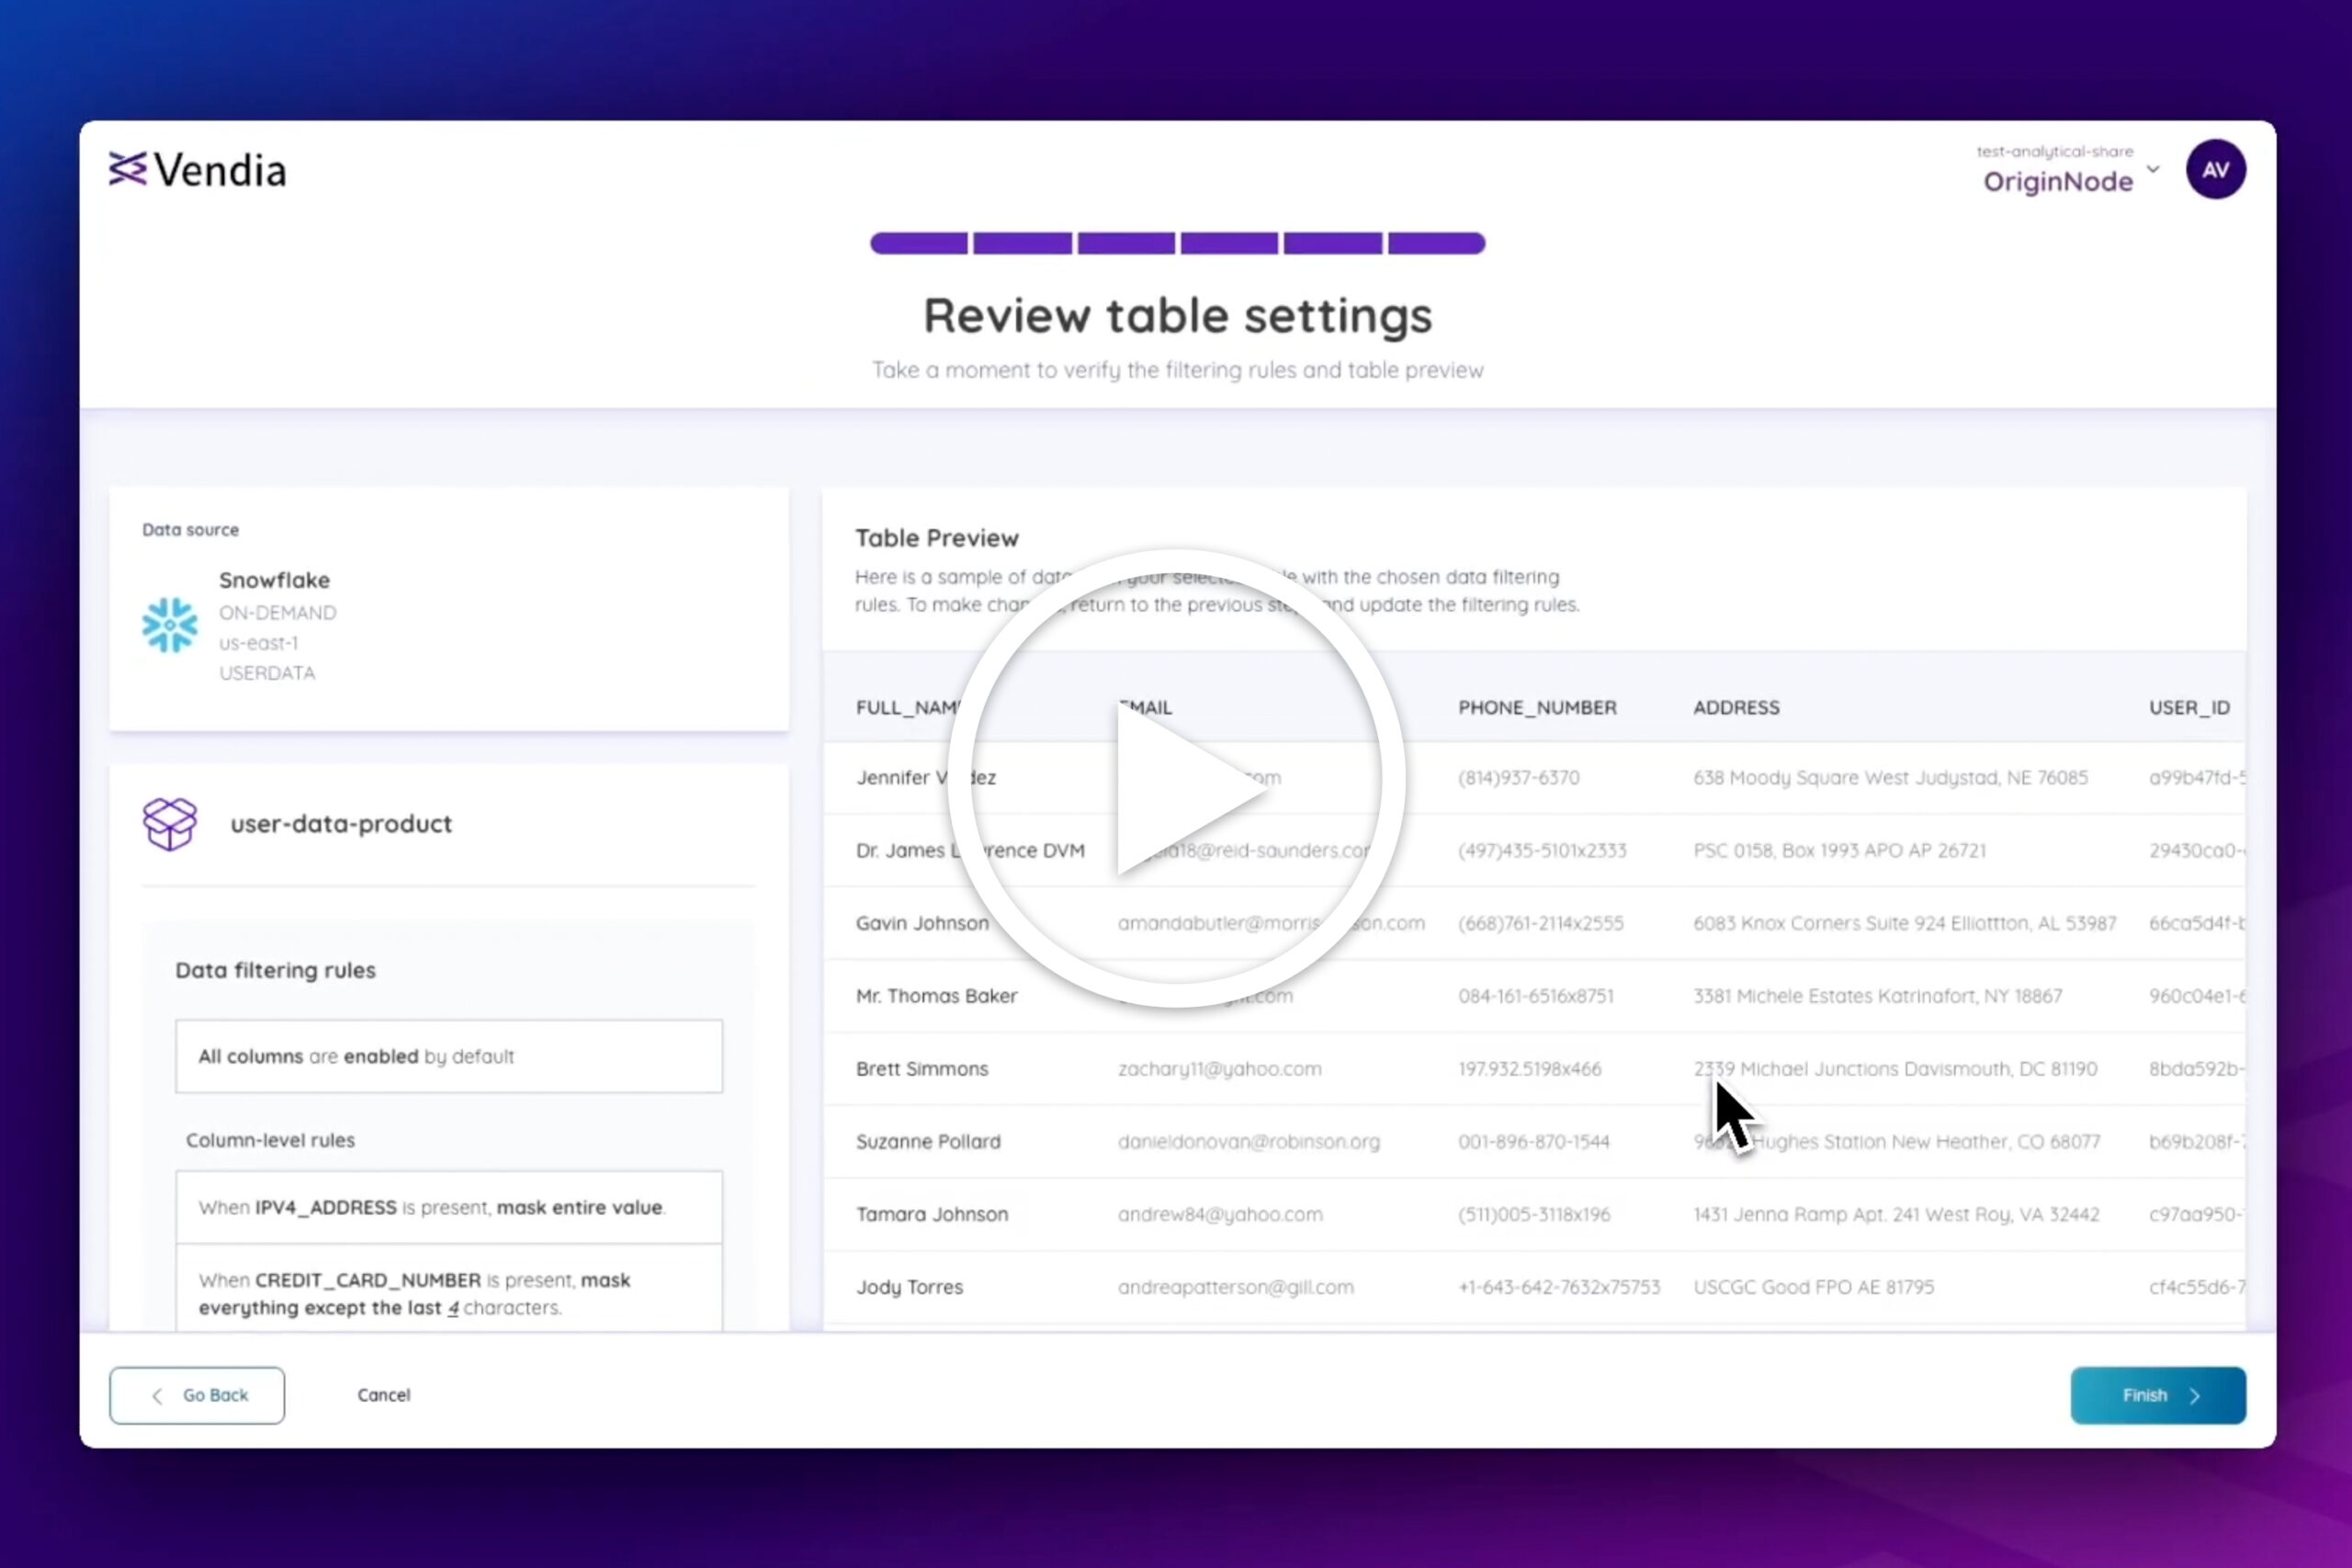Viewport: 2352px width, 1568px height.
Task: Click the user-data-product box icon
Action: coord(170,824)
